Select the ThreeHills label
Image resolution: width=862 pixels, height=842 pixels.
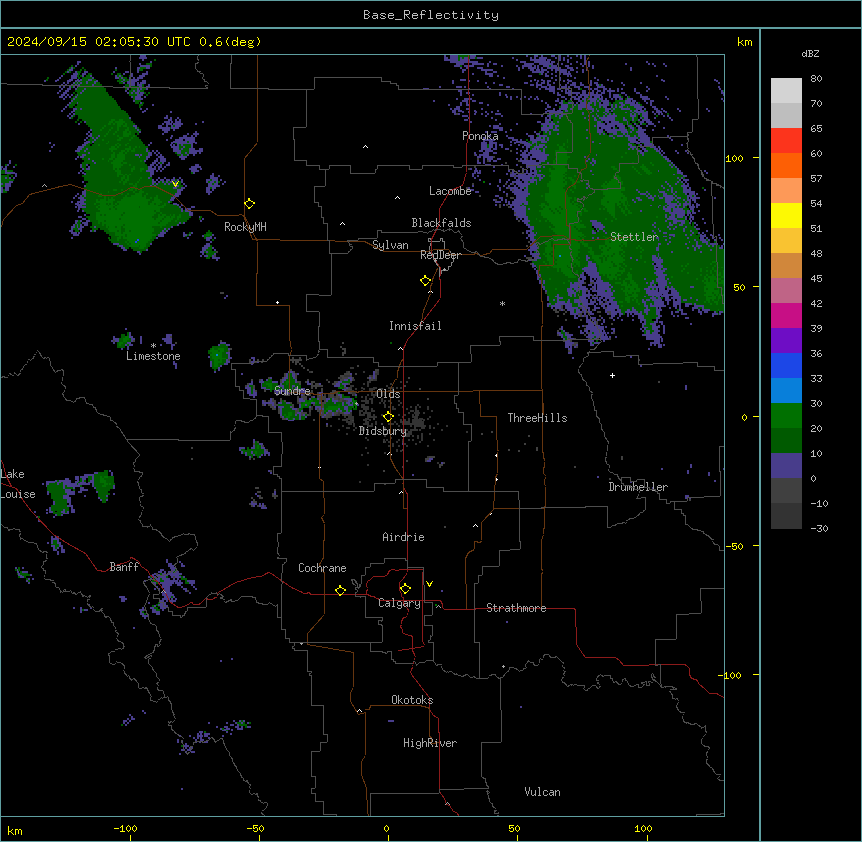[537, 418]
